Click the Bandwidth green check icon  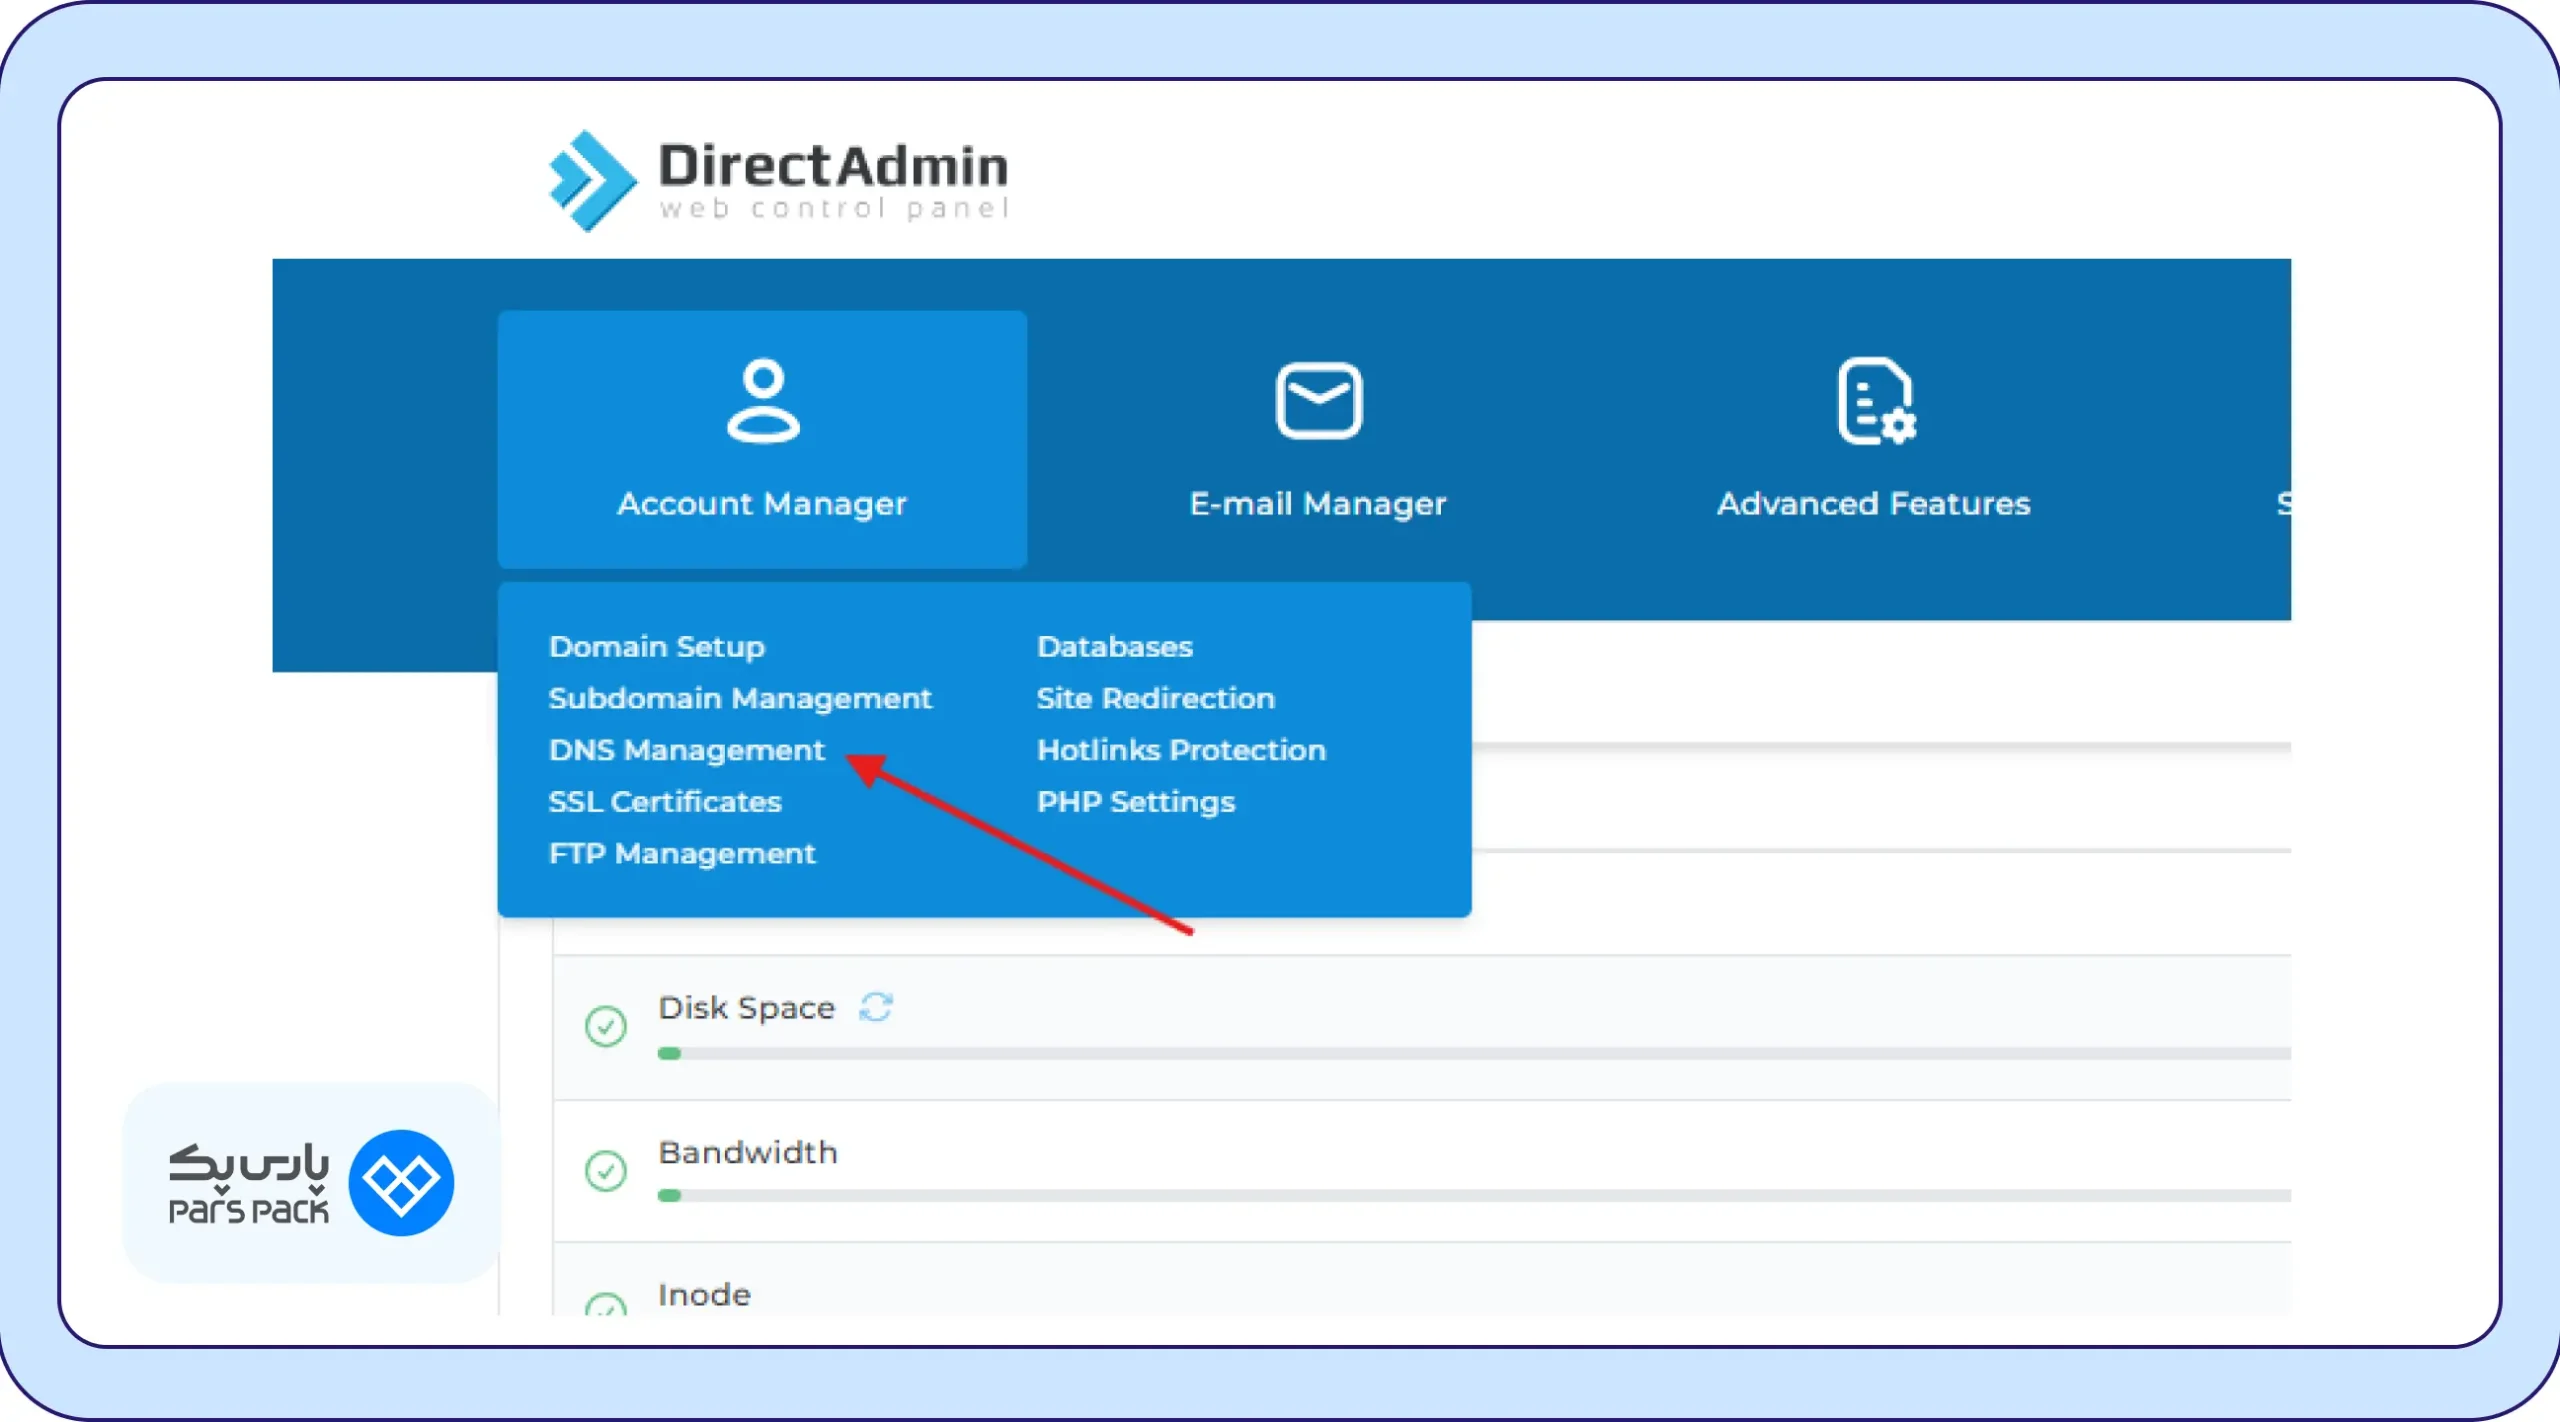click(606, 1171)
